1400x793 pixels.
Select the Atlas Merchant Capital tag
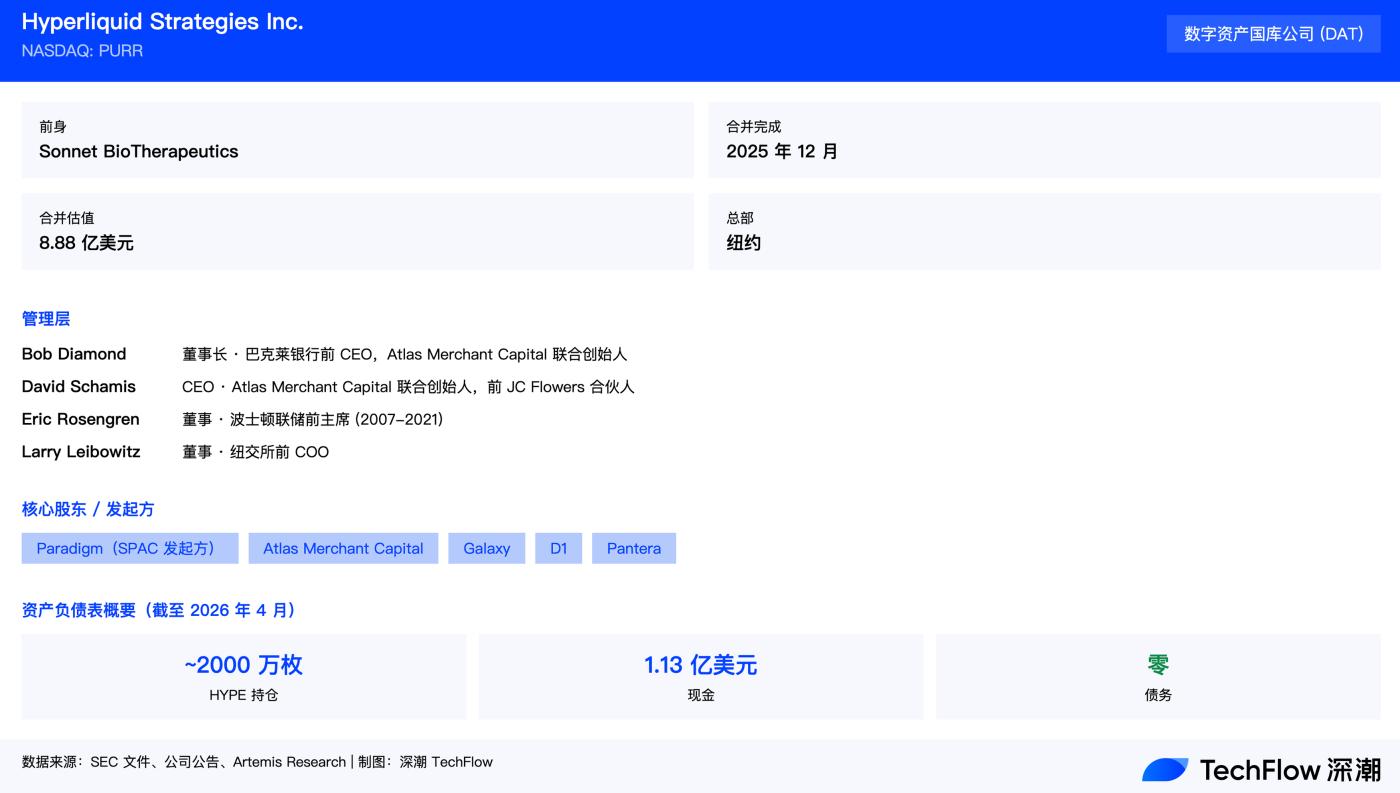point(343,548)
